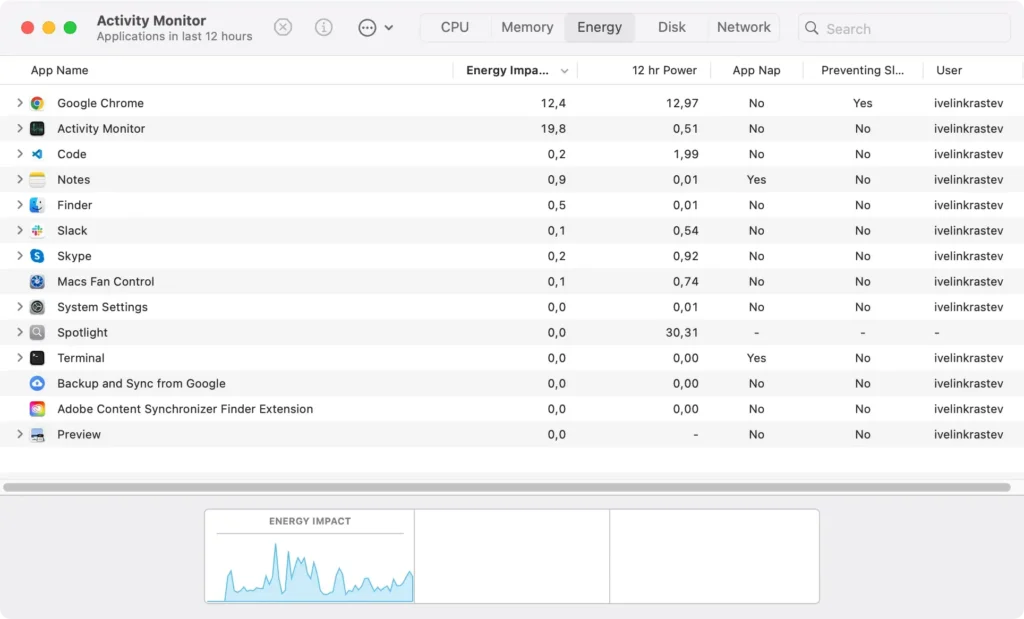Click the Backup and Sync icon

pyautogui.click(x=37, y=383)
